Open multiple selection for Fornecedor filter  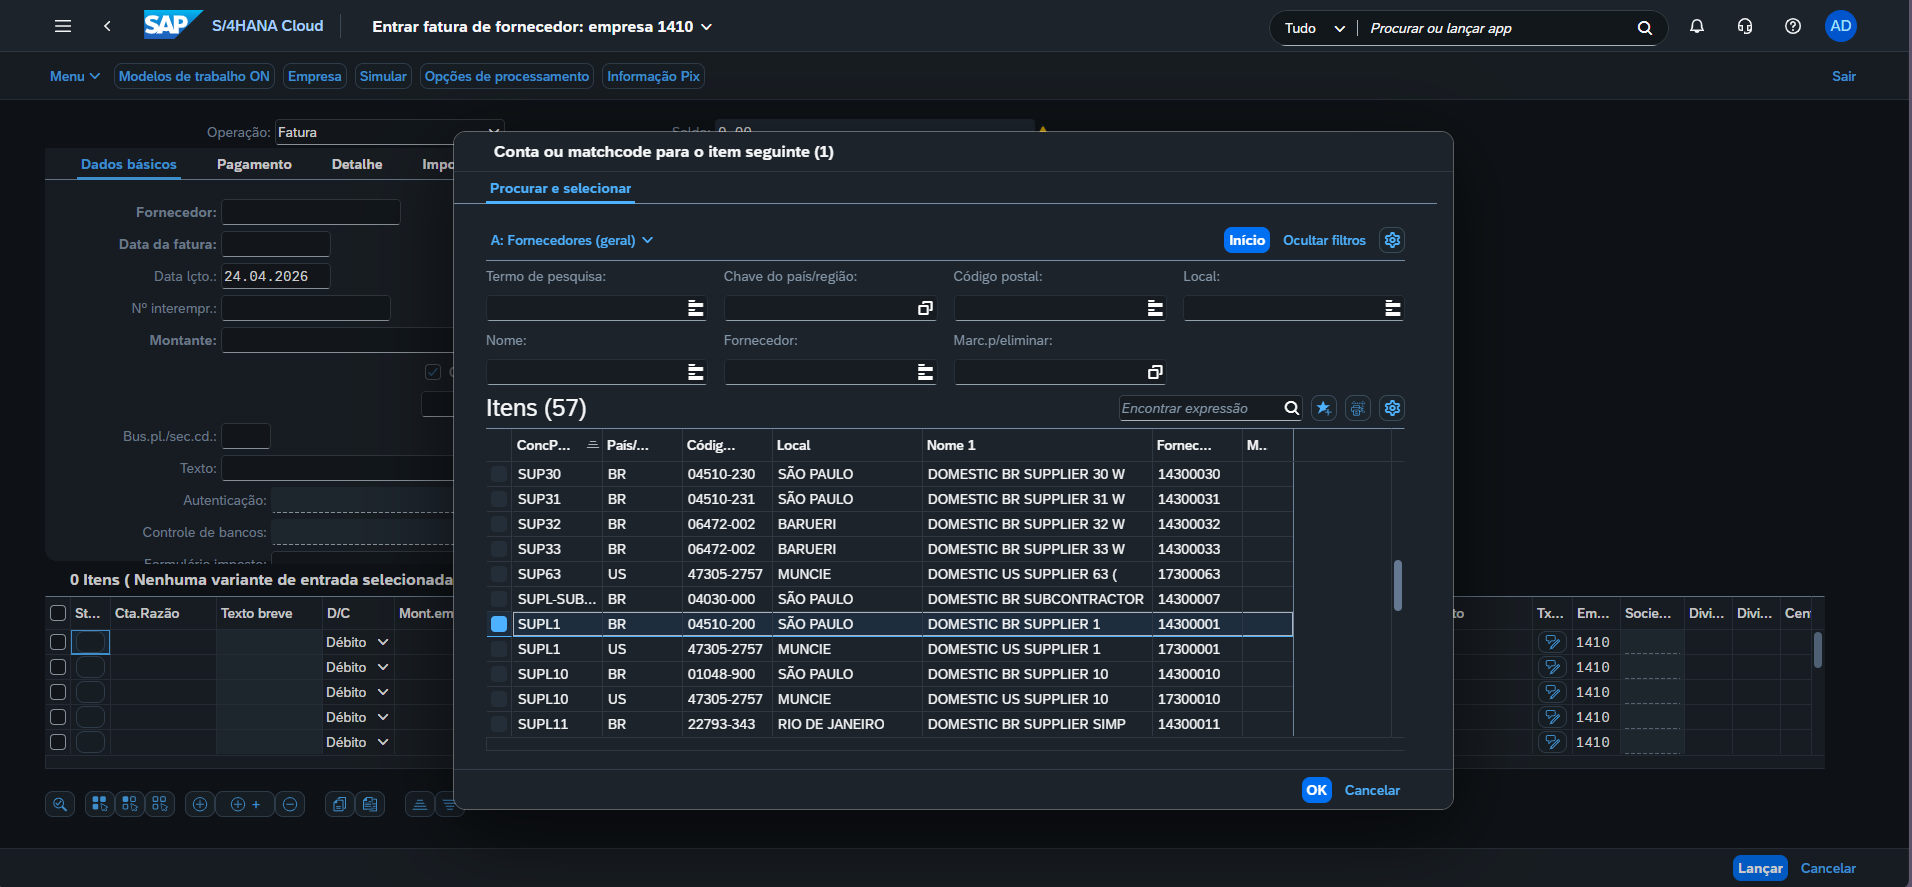pos(926,372)
